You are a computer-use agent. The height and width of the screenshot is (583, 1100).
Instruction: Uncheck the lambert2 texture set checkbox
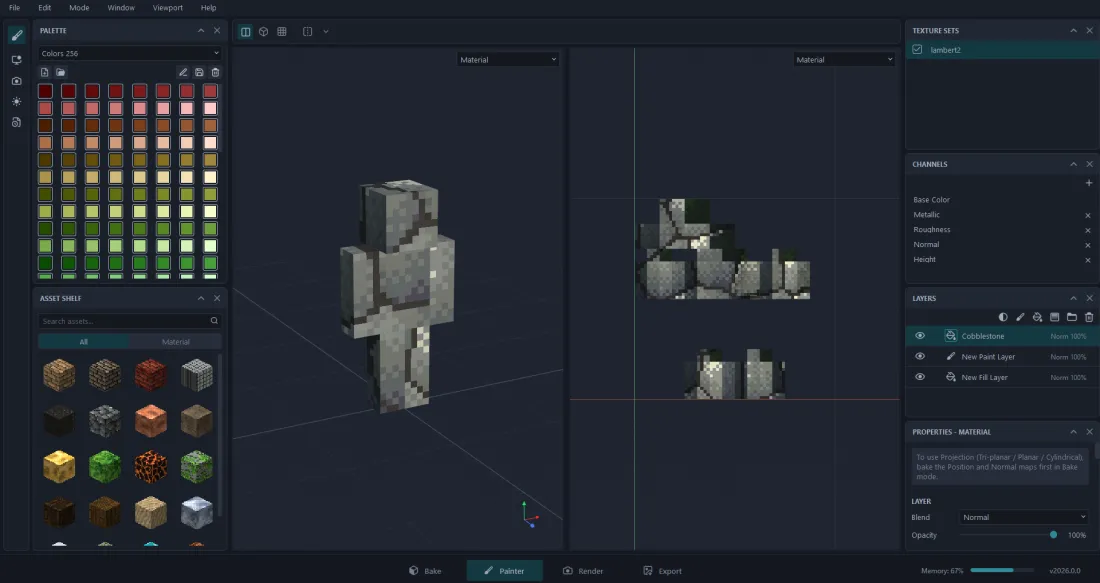[x=917, y=50]
